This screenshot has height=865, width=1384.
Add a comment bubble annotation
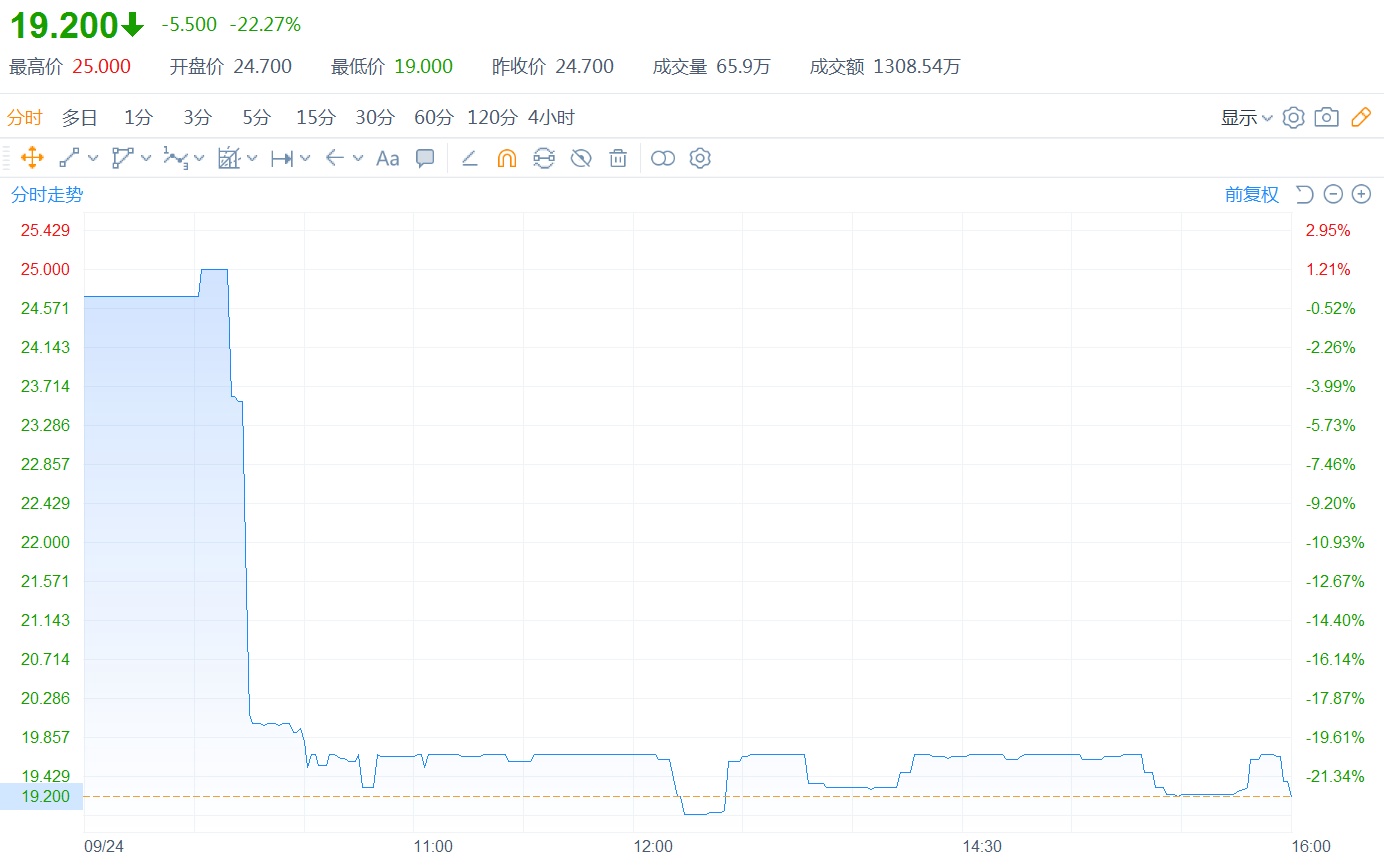[425, 158]
